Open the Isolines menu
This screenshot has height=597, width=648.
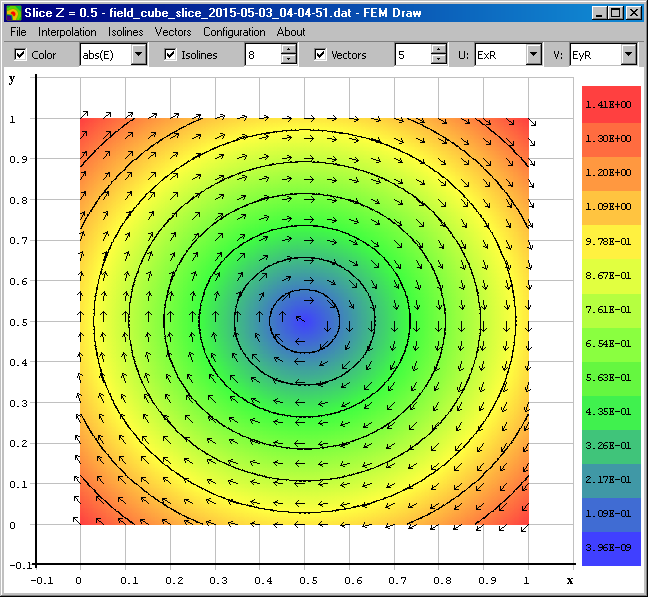126,32
